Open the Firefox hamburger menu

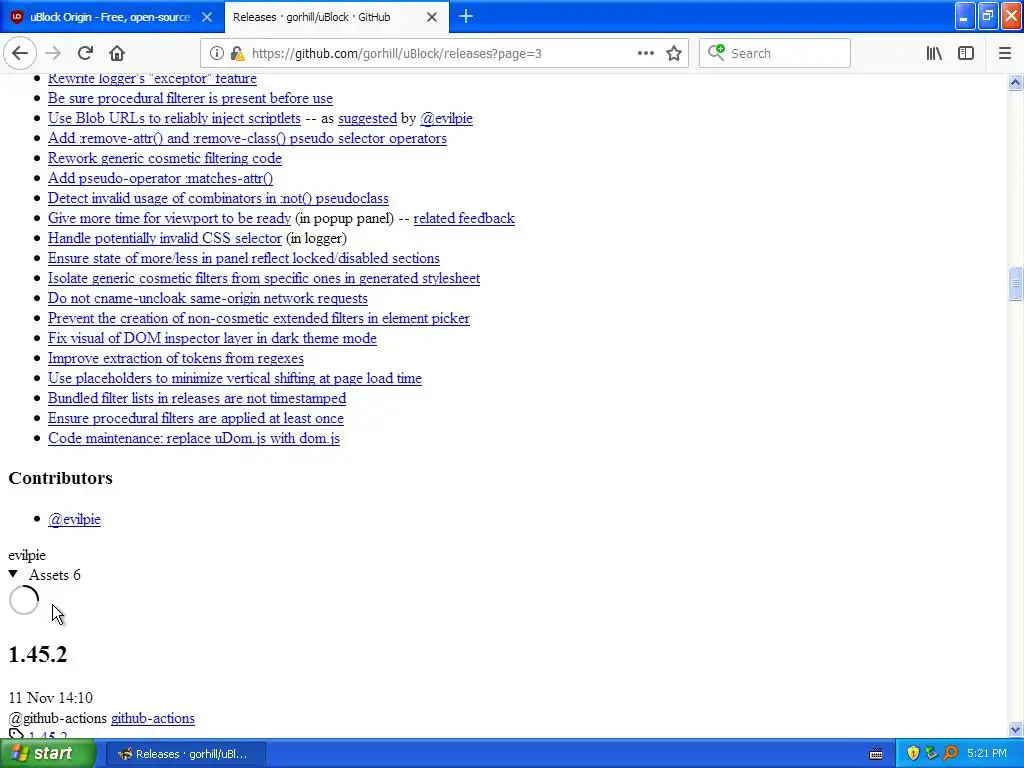[1004, 54]
